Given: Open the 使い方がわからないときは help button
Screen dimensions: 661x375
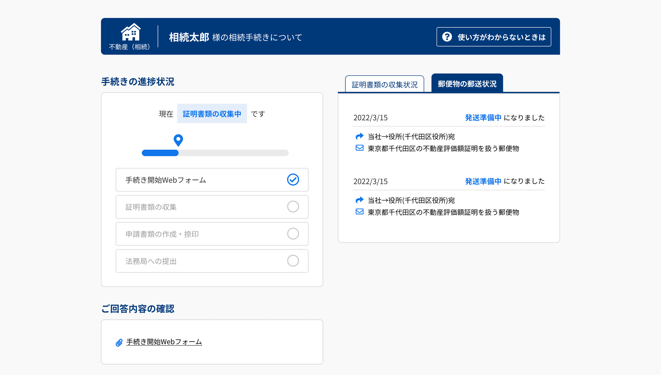Looking at the screenshot, I should pyautogui.click(x=494, y=37).
